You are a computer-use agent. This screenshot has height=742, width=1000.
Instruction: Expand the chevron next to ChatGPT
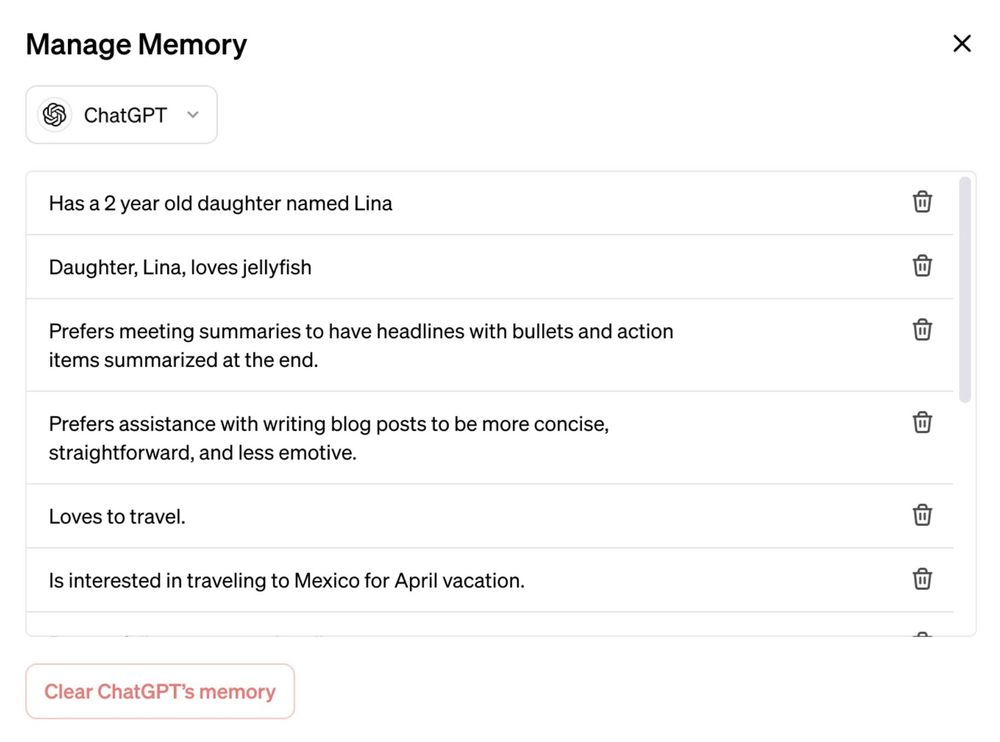click(x=193, y=115)
